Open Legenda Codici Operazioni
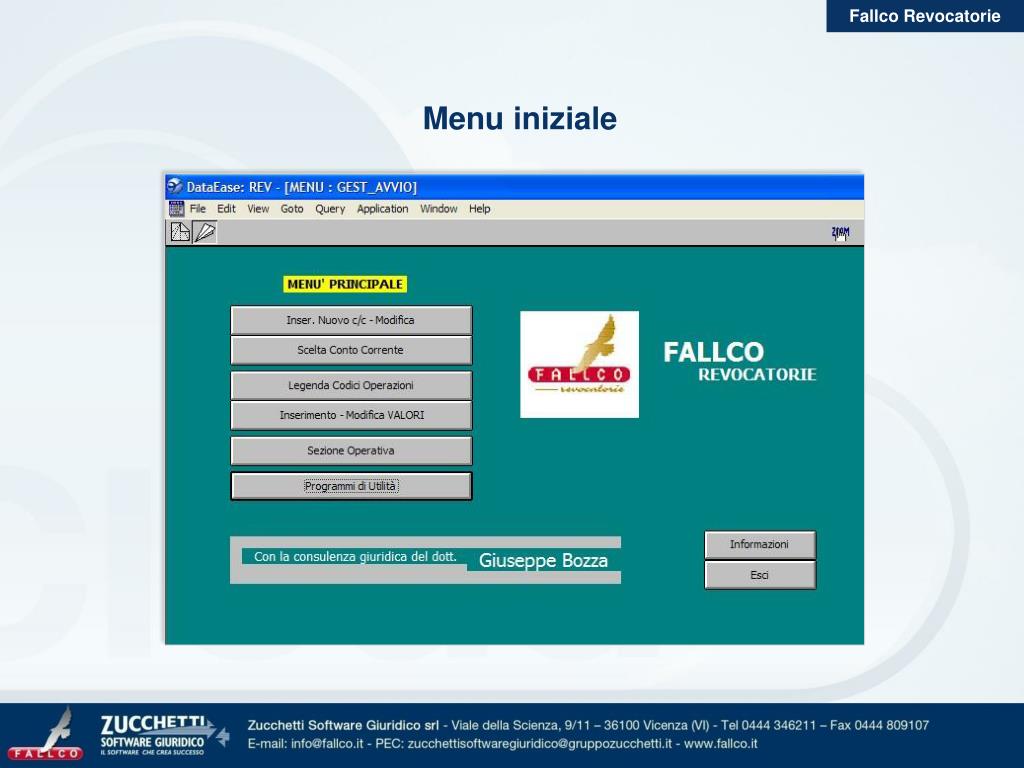The width and height of the screenshot is (1024, 768). 351,385
